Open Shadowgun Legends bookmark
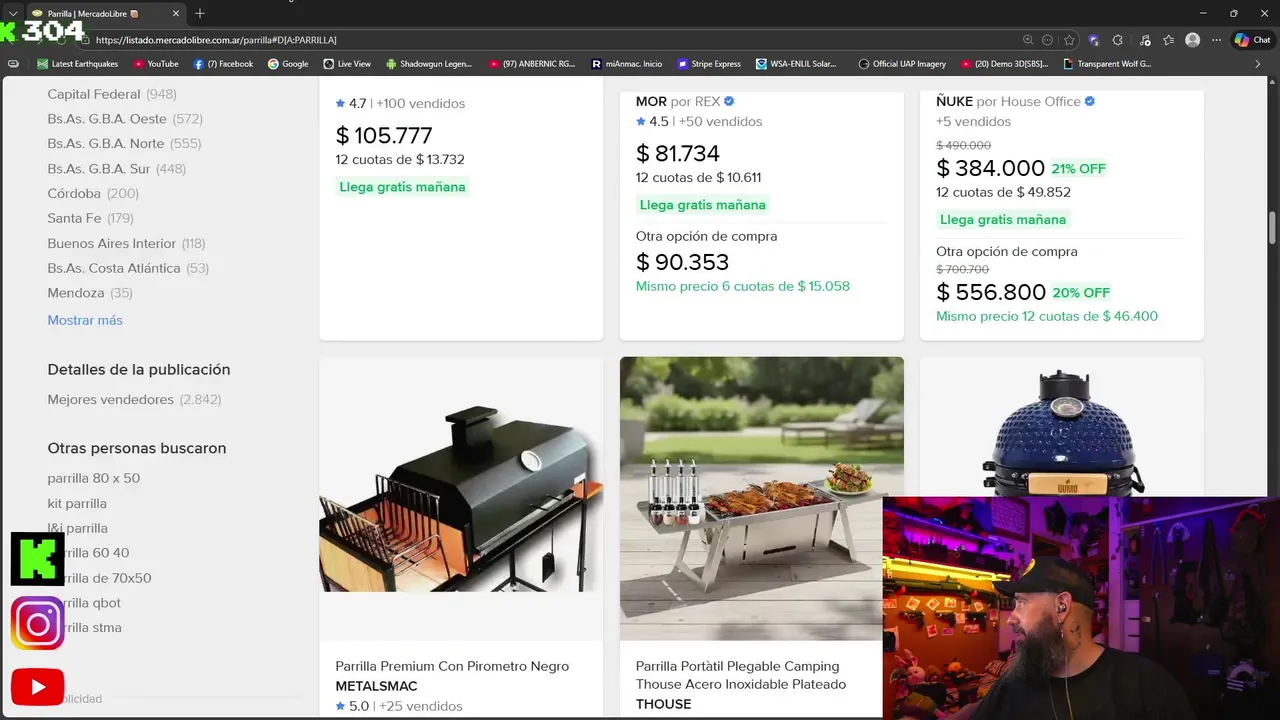 (428, 64)
